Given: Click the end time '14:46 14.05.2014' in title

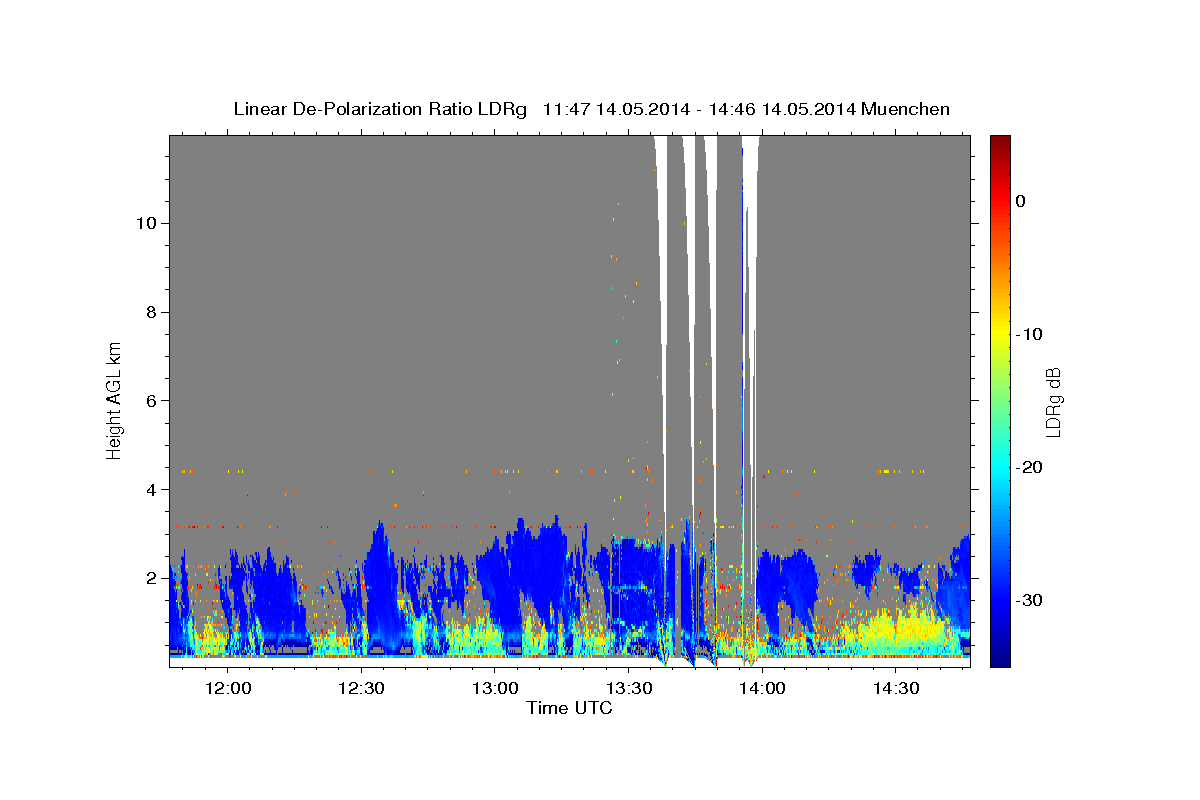Looking at the screenshot, I should tap(782, 109).
